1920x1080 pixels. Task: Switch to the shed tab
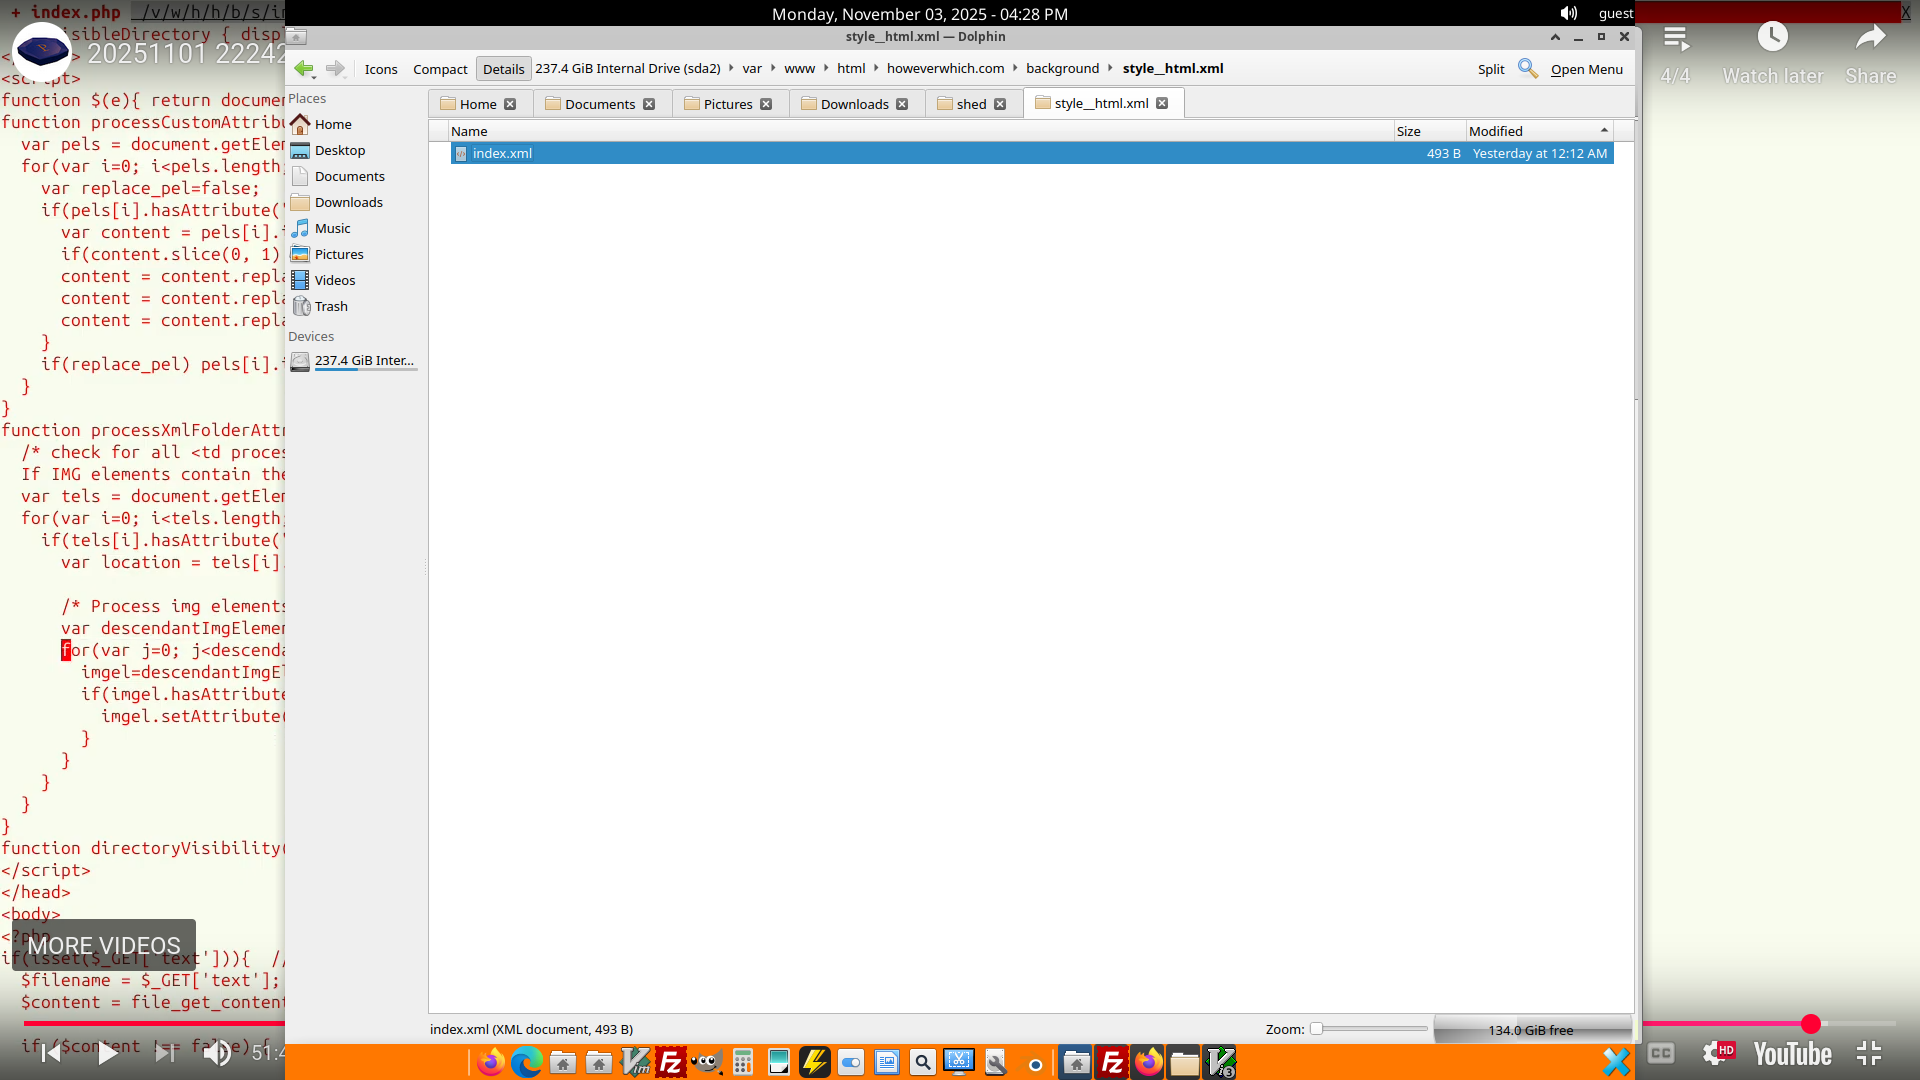[x=970, y=104]
